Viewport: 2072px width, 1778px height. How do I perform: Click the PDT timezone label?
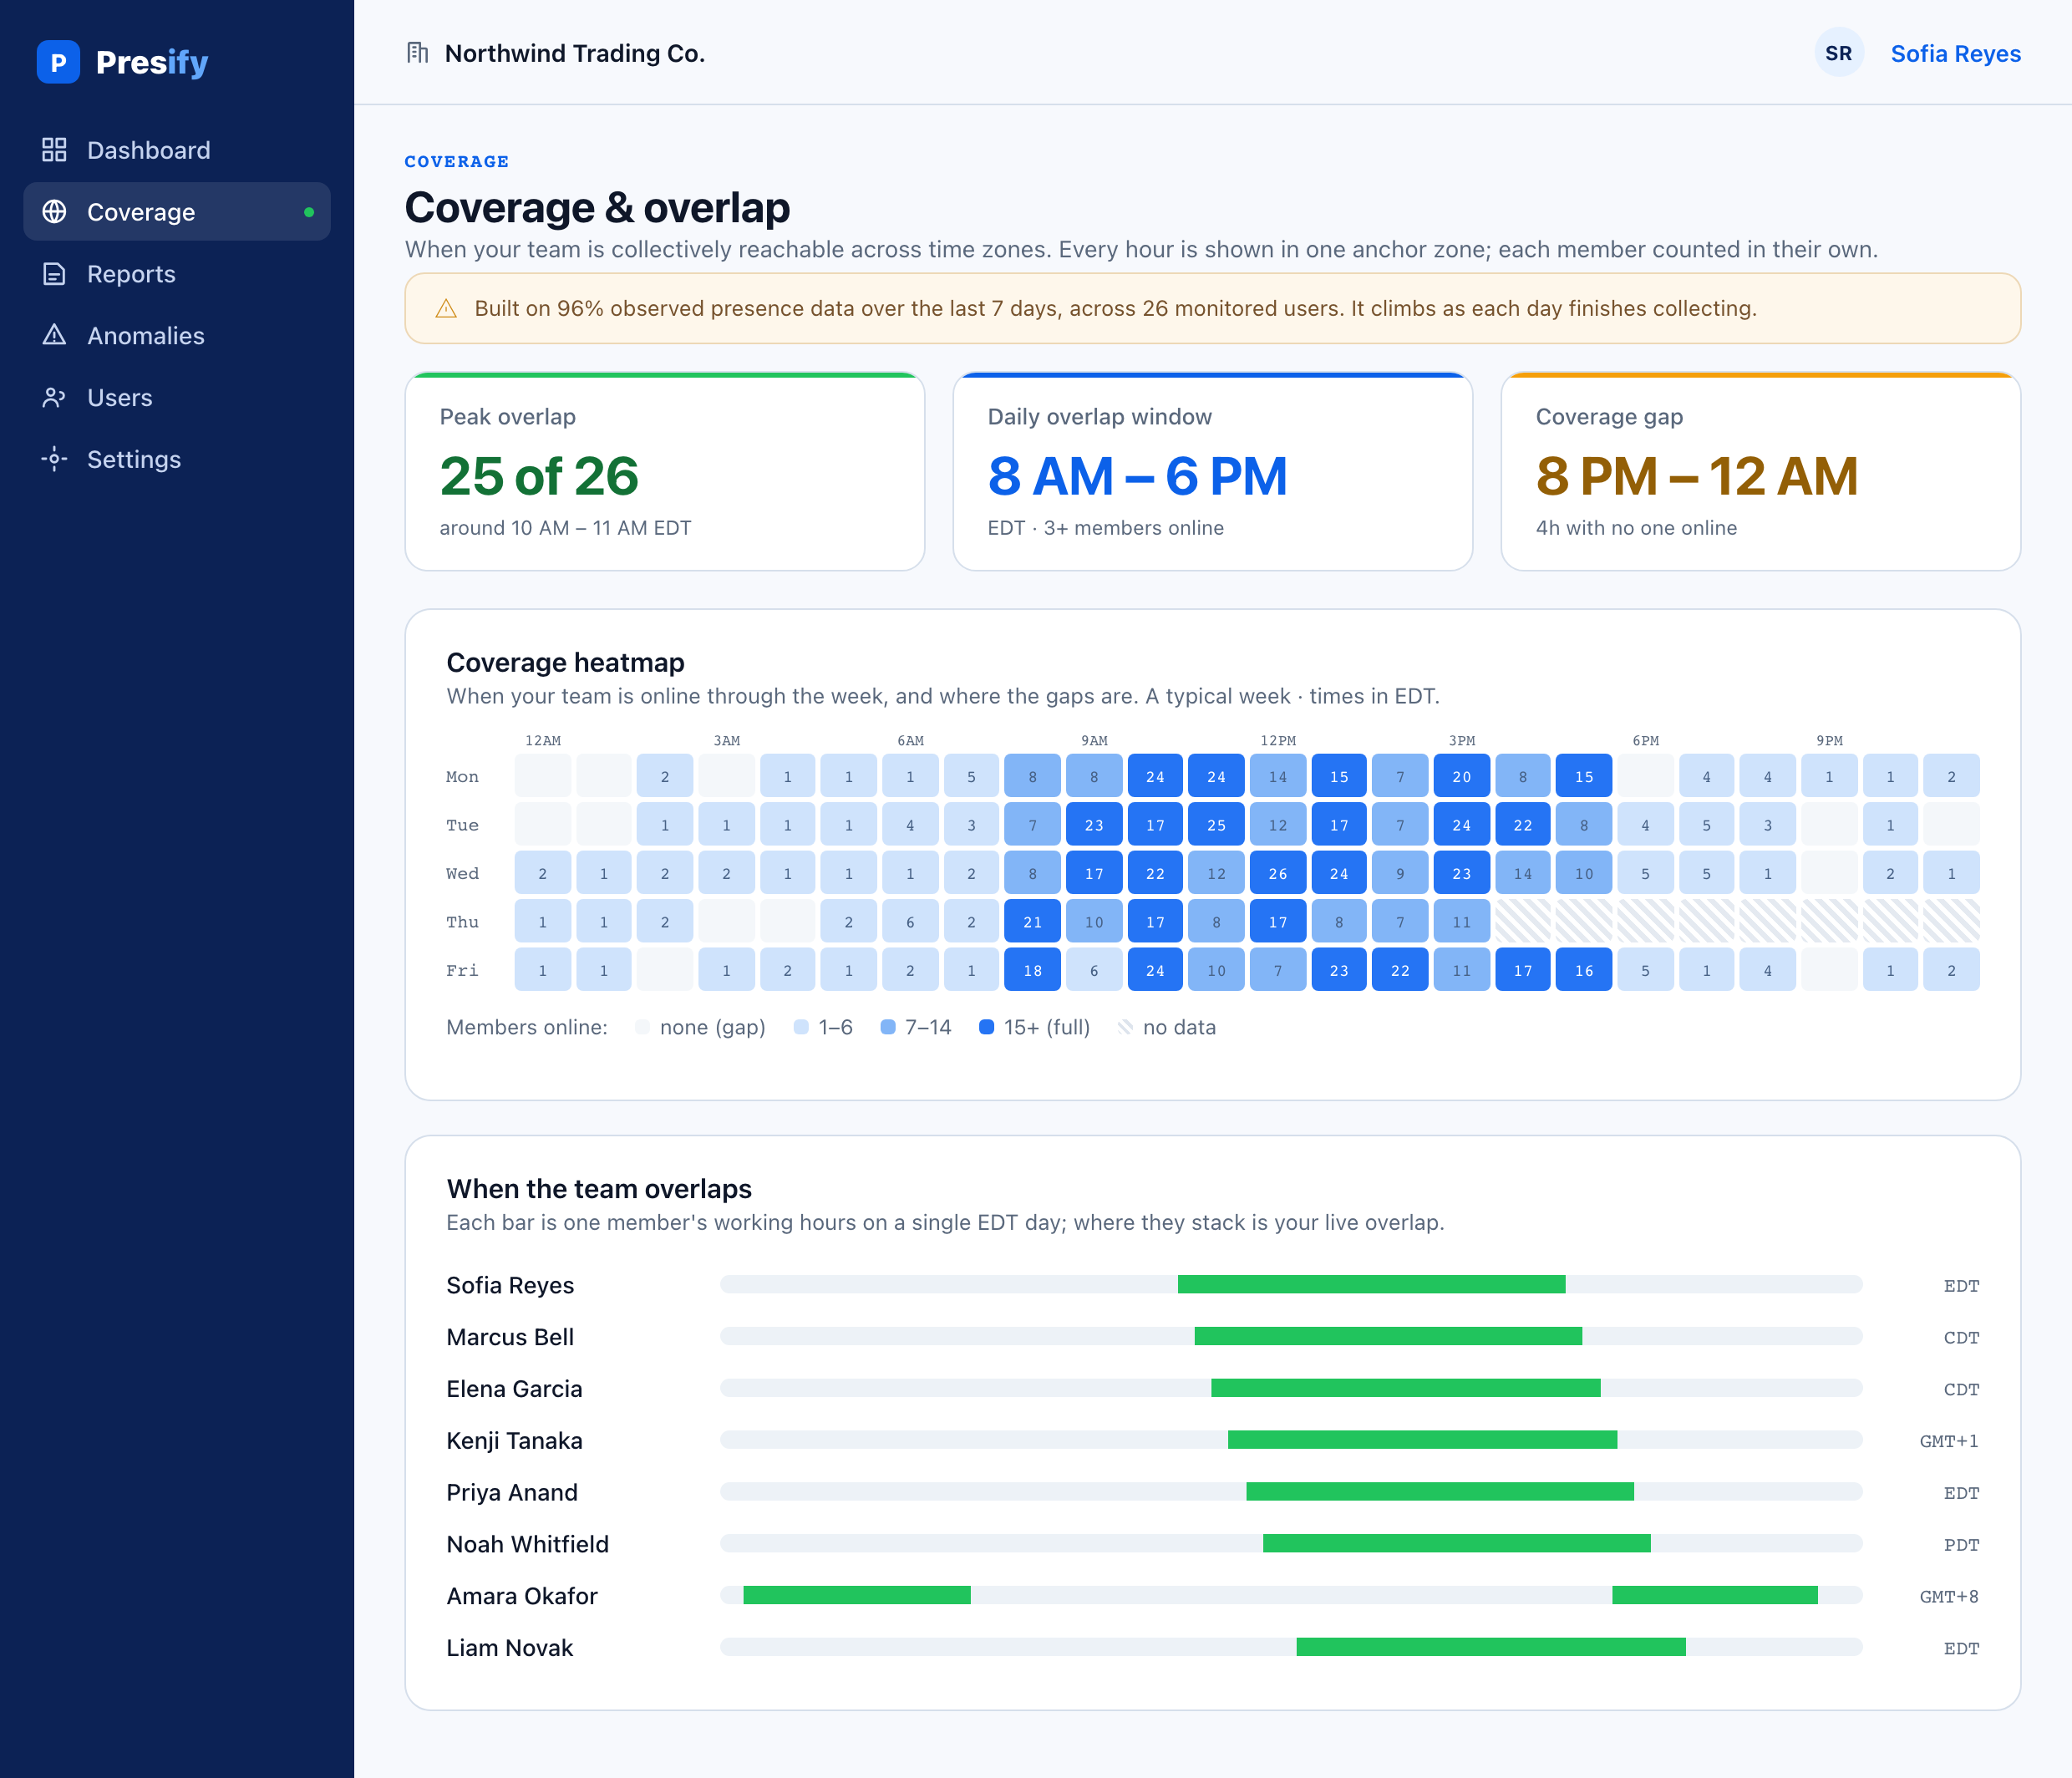pyautogui.click(x=1961, y=1544)
